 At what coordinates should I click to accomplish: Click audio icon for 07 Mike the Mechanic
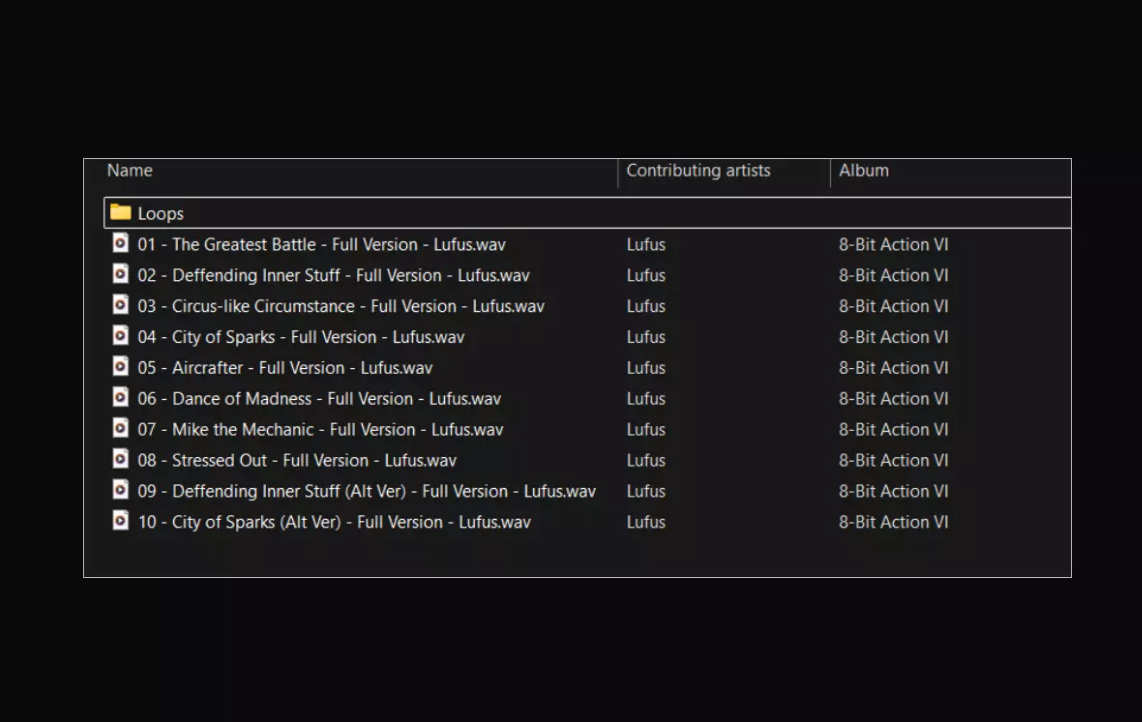click(120, 428)
